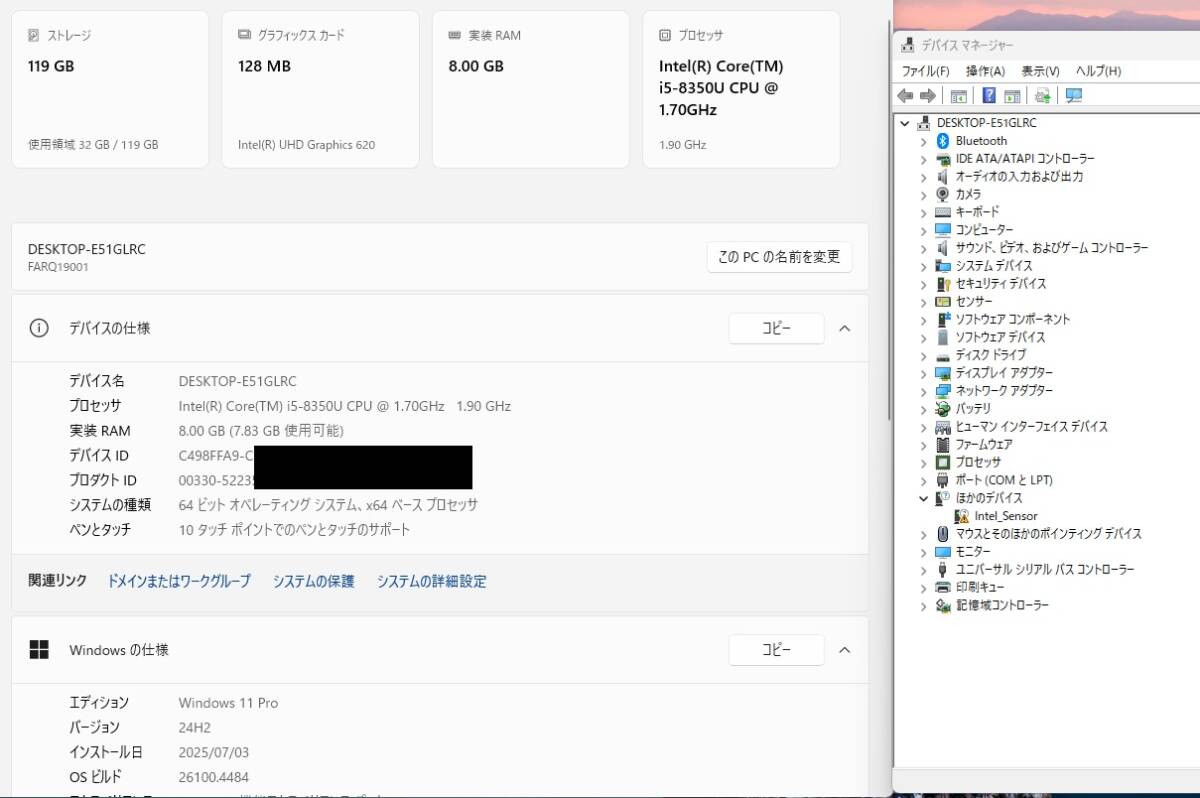Screen dimensions: 1200x798
Task: Expand ユニバーサル シリアル バス コントローラー node
Action: [x=924, y=569]
